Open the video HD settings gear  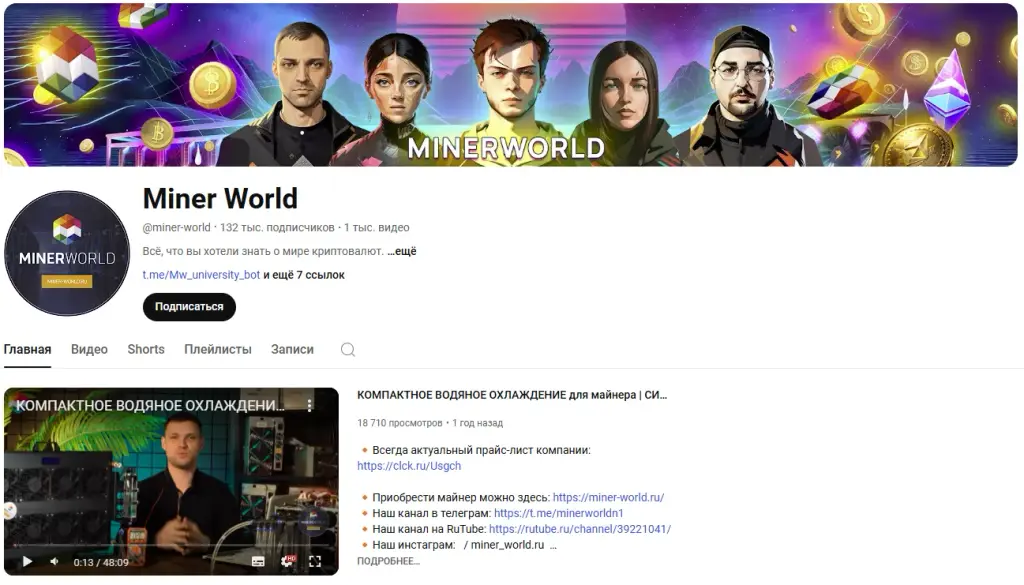[x=287, y=561]
